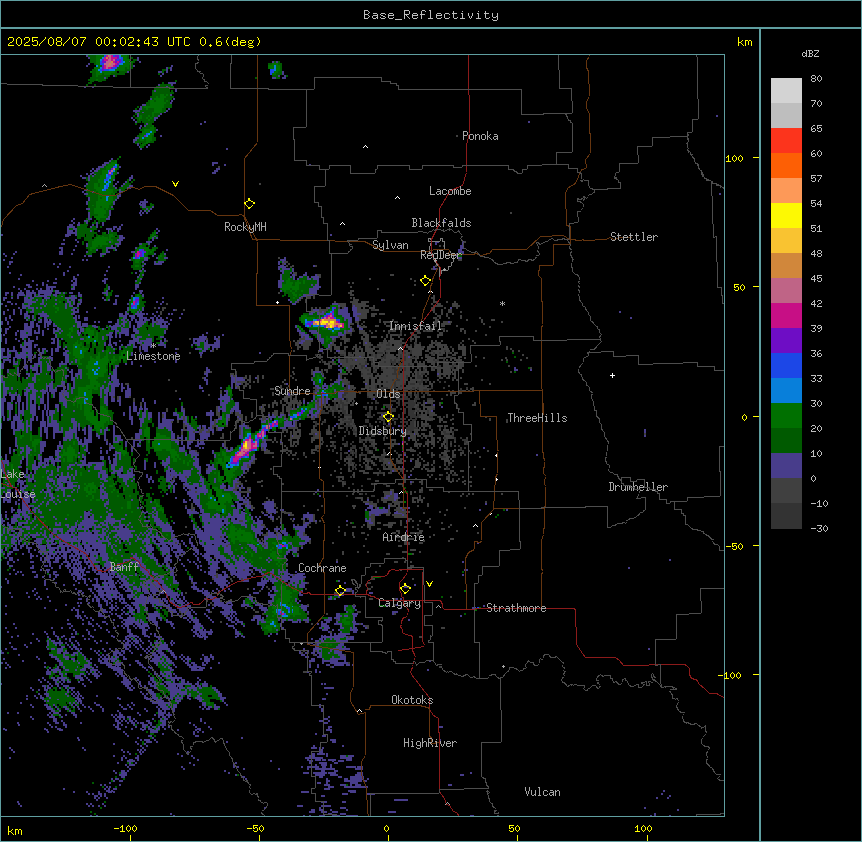Image resolution: width=862 pixels, height=842 pixels.
Task: Click the slate violet legend swatch below 10
Action: (786, 466)
